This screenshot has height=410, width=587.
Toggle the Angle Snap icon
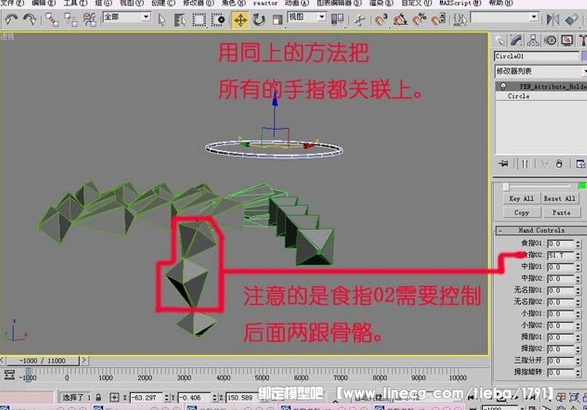(400, 19)
